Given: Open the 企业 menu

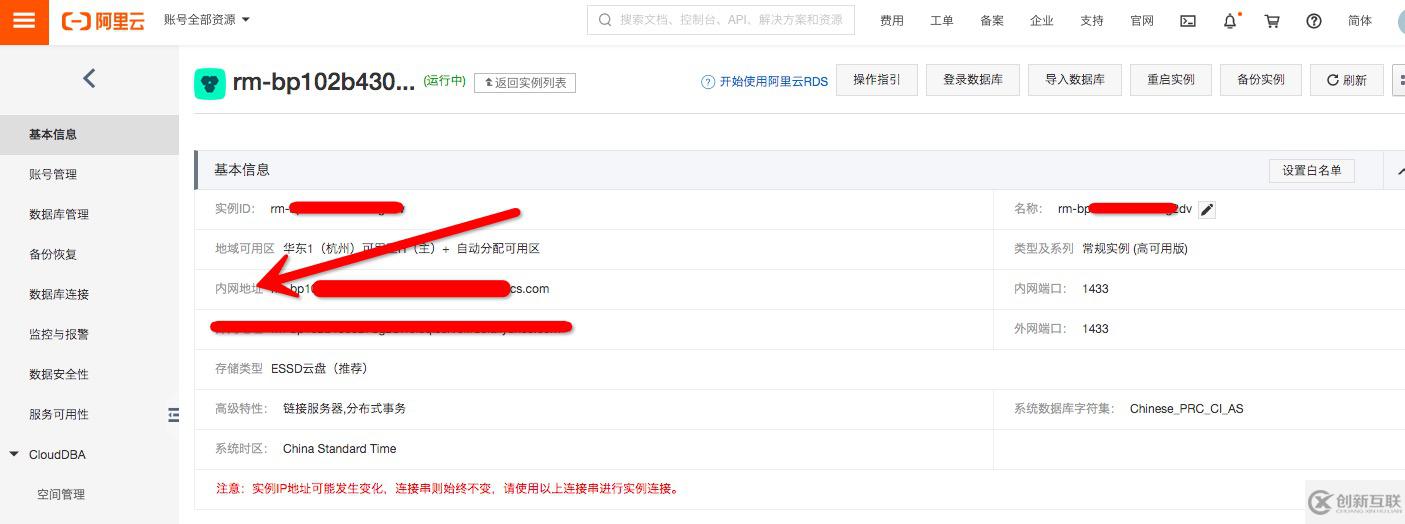Looking at the screenshot, I should coord(1042,21).
